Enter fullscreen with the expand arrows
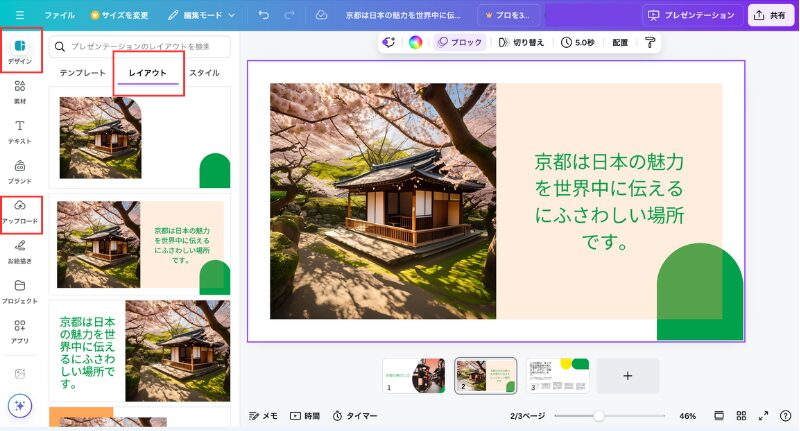 coord(763,416)
